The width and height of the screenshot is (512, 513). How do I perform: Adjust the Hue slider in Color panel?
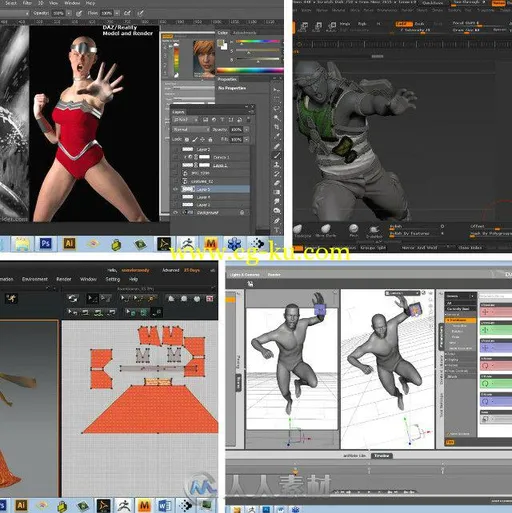[x=257, y=42]
